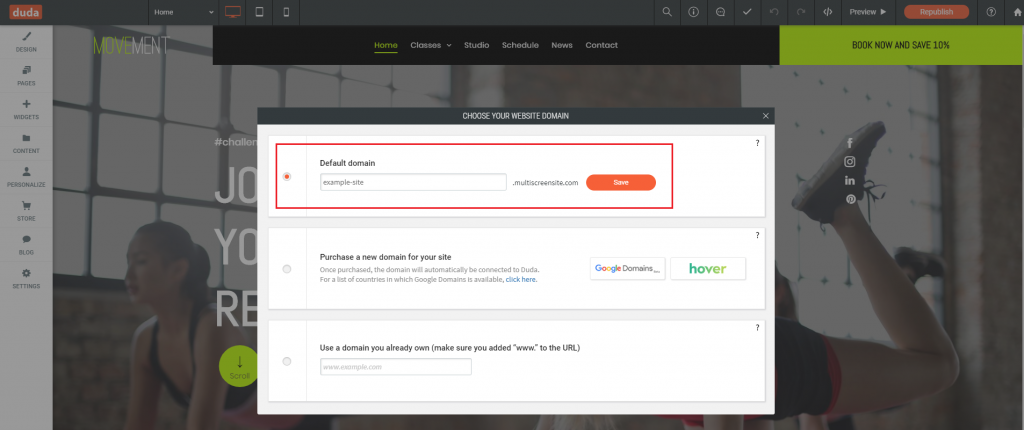The height and width of the screenshot is (430, 1024).
Task: Click the Studio nav menu item
Action: coord(477,45)
